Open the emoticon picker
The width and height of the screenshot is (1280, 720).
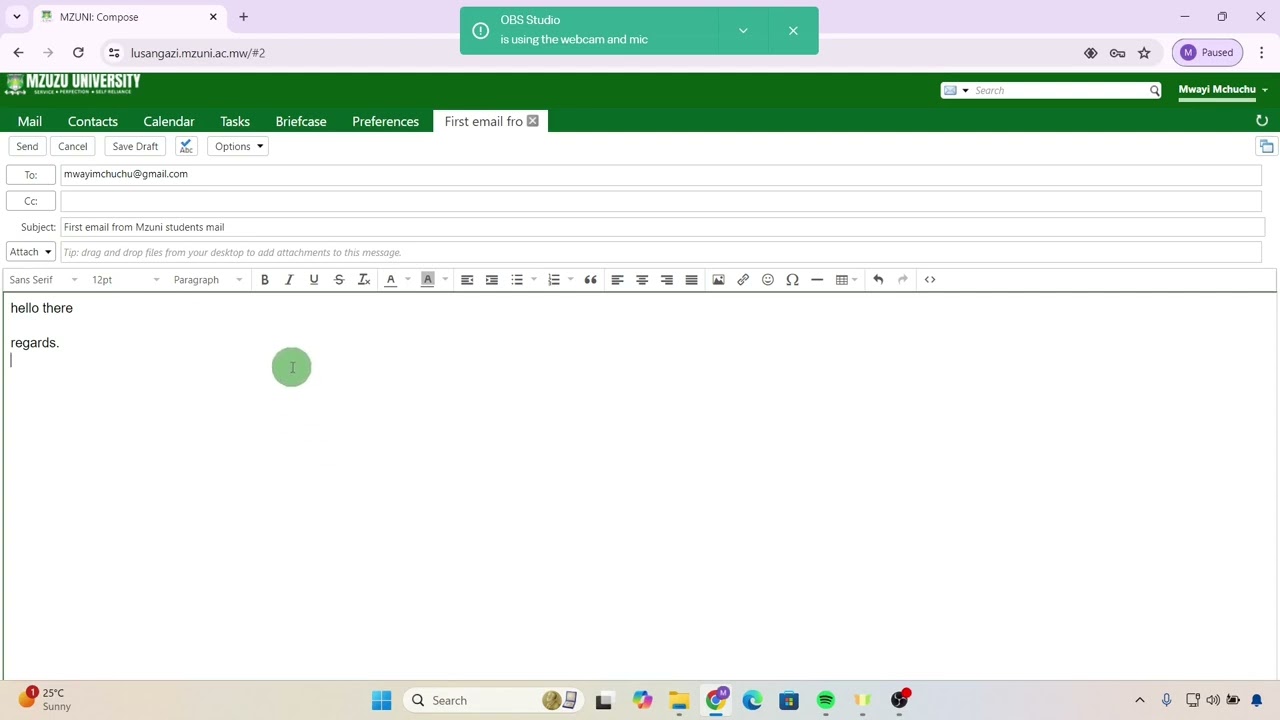[x=768, y=280]
